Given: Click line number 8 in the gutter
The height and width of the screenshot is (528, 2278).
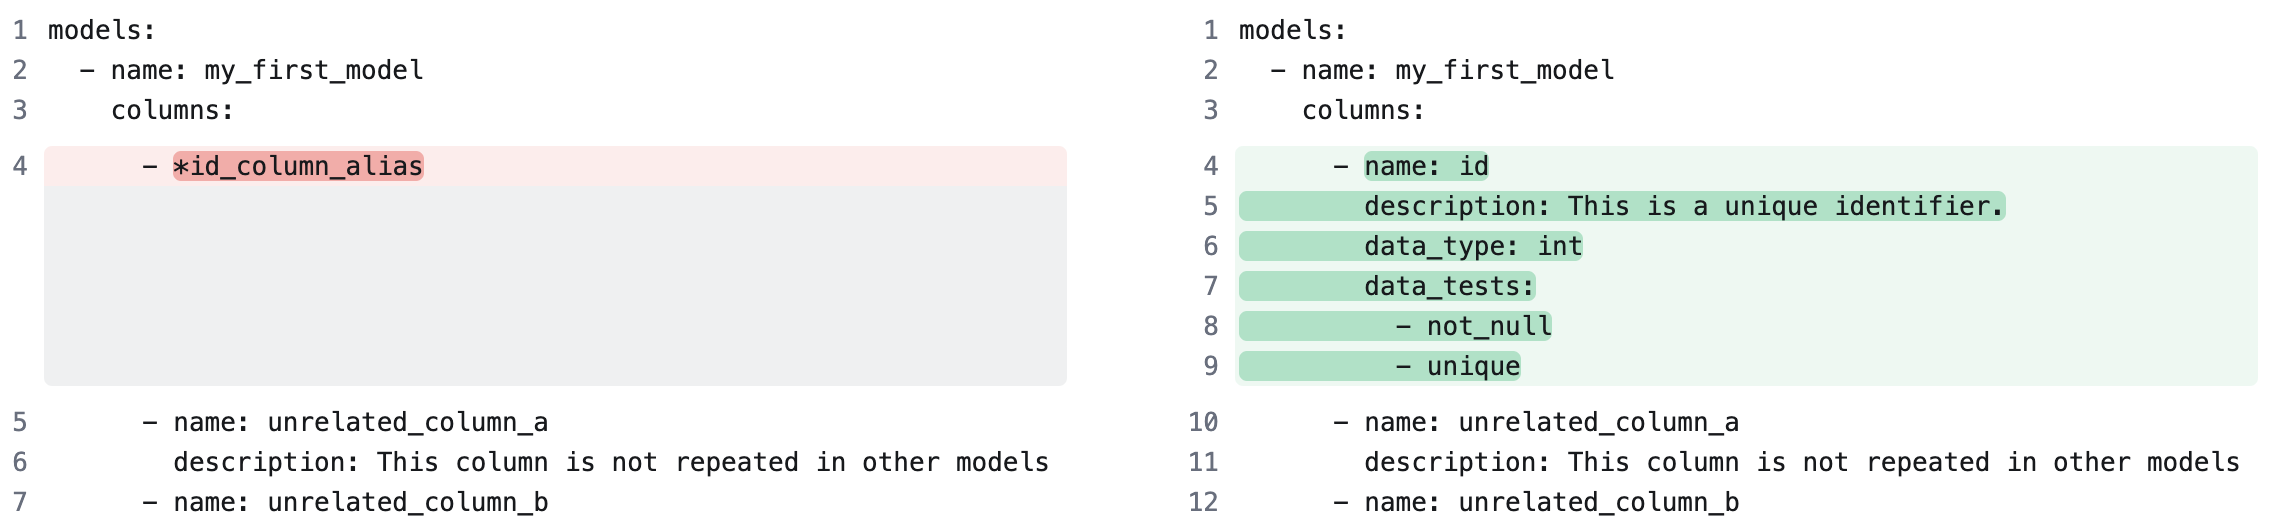Looking at the screenshot, I should 1211,326.
